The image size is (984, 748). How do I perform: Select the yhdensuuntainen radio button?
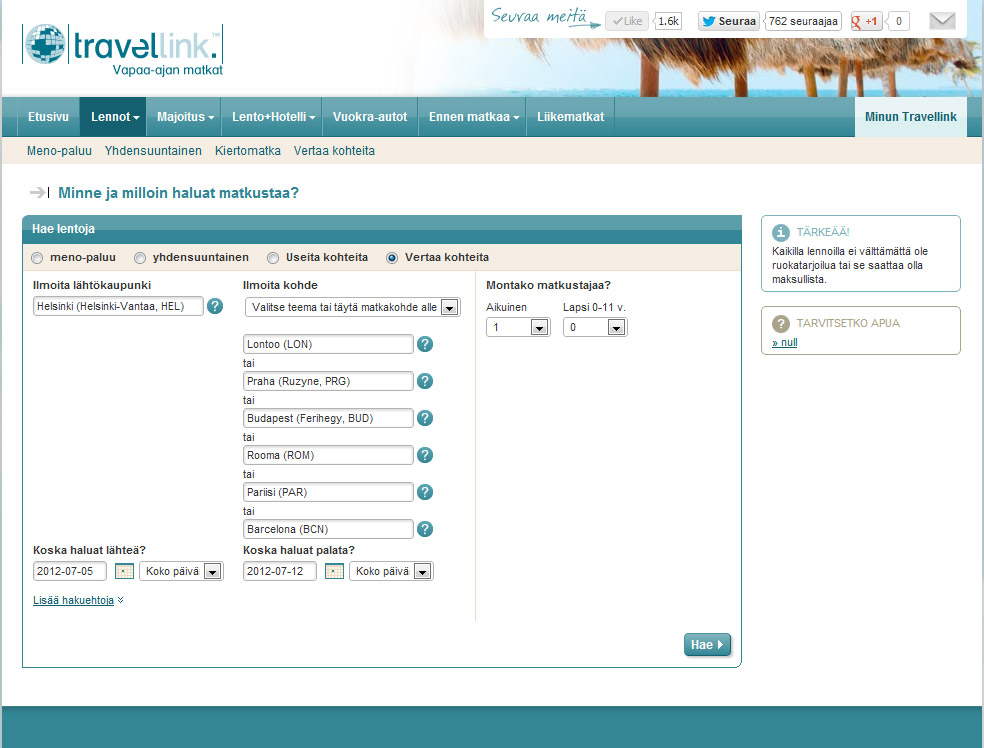coord(140,258)
